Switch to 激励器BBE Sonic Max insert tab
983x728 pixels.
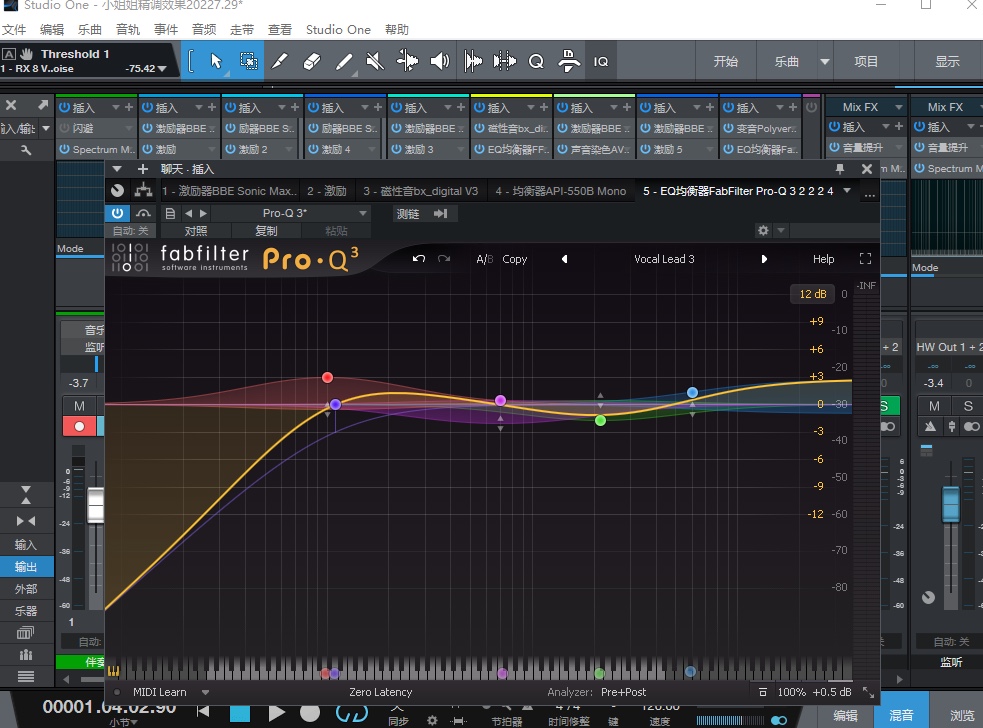pos(228,191)
